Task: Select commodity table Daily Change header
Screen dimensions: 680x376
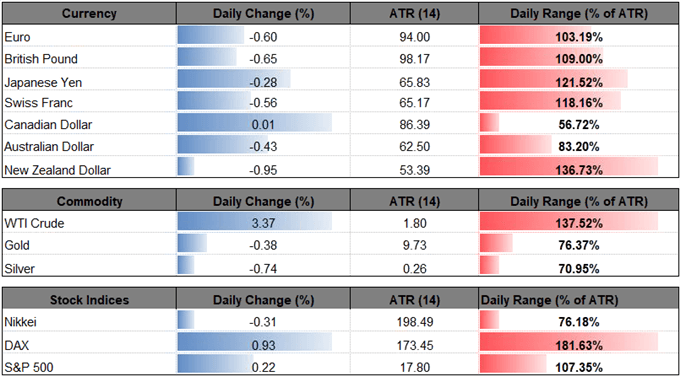Action: point(263,201)
